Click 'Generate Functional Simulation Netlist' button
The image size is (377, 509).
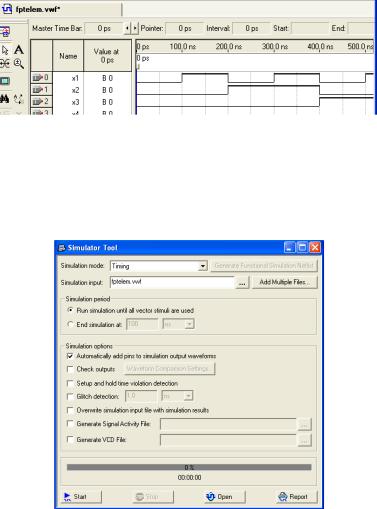tap(264, 266)
